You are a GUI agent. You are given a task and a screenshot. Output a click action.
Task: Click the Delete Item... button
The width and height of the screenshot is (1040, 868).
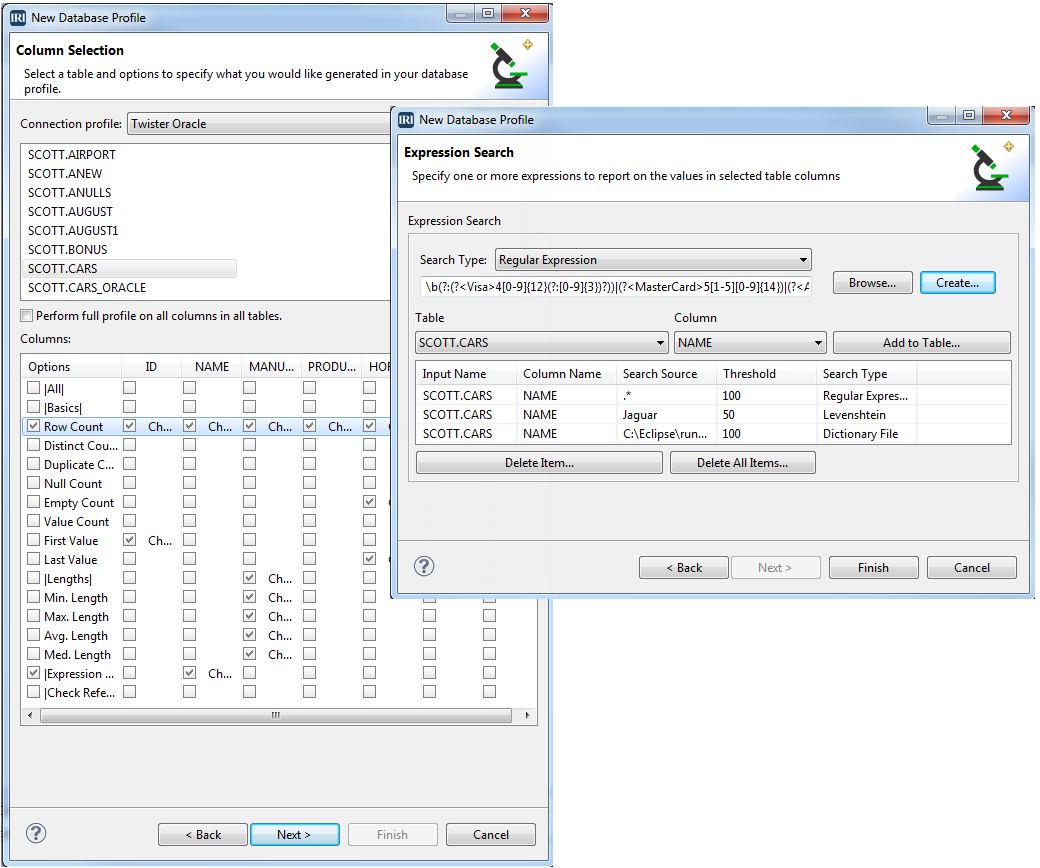click(x=539, y=463)
